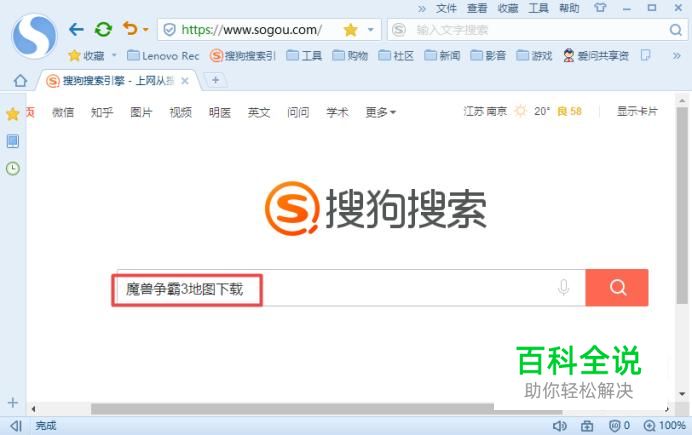The width and height of the screenshot is (692, 435).
Task: Refresh the page with green reload icon
Action: [x=103, y=30]
